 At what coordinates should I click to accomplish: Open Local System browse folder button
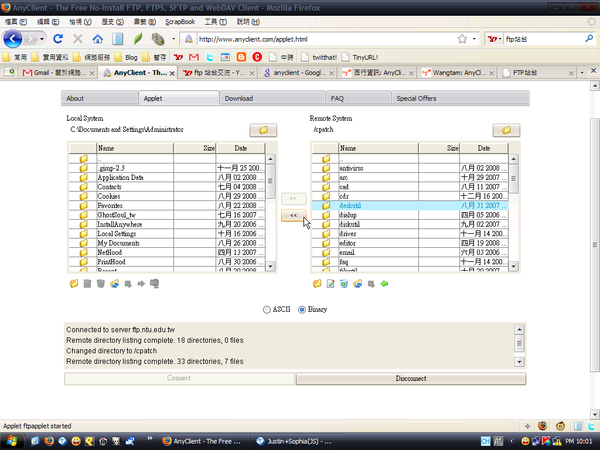click(263, 130)
